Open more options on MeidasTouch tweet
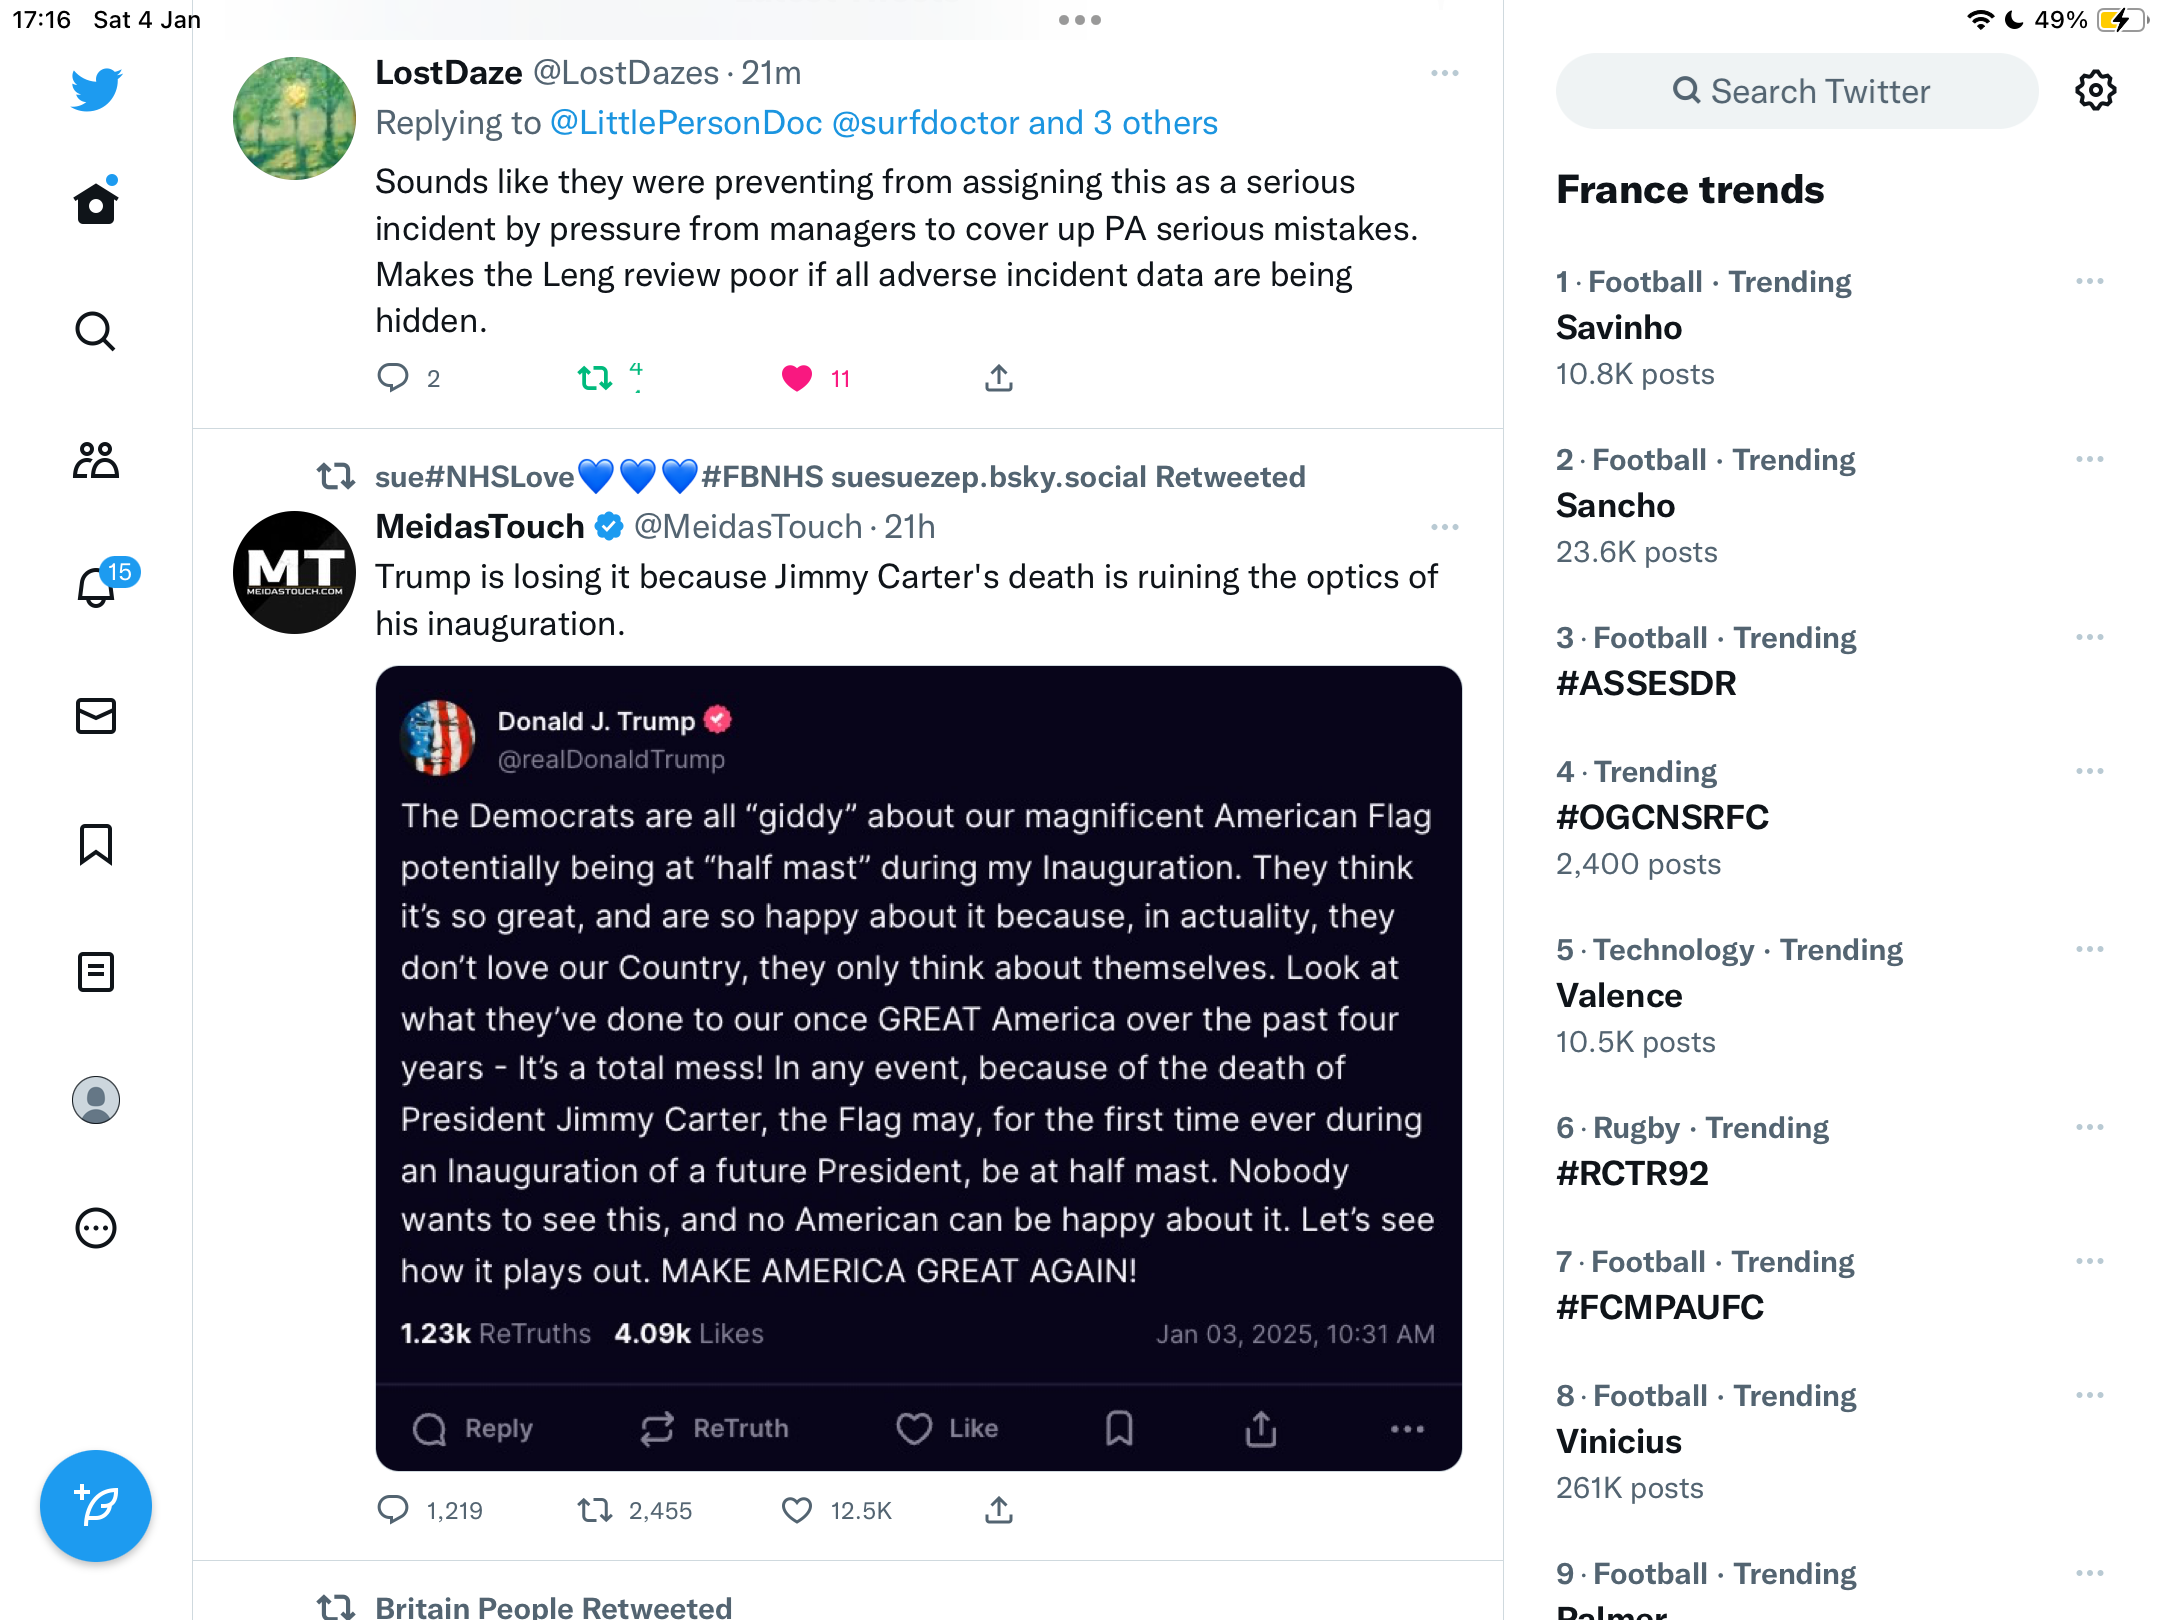2160x1620 pixels. (1445, 527)
